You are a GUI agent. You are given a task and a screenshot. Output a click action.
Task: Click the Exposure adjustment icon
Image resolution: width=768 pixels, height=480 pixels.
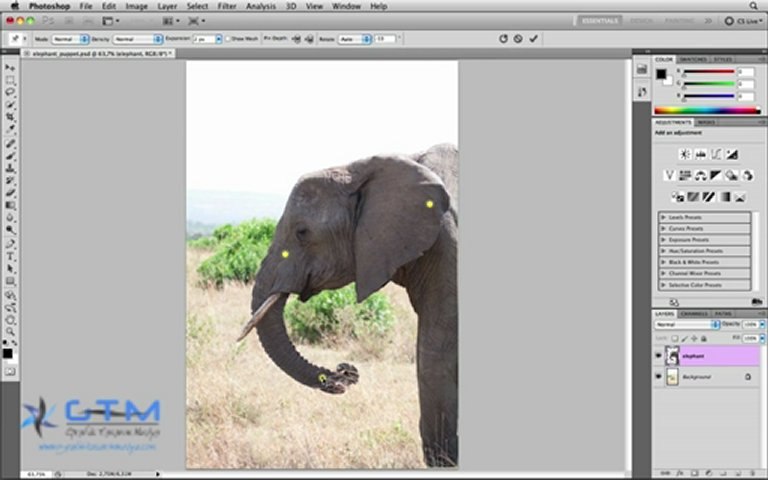[x=732, y=154]
